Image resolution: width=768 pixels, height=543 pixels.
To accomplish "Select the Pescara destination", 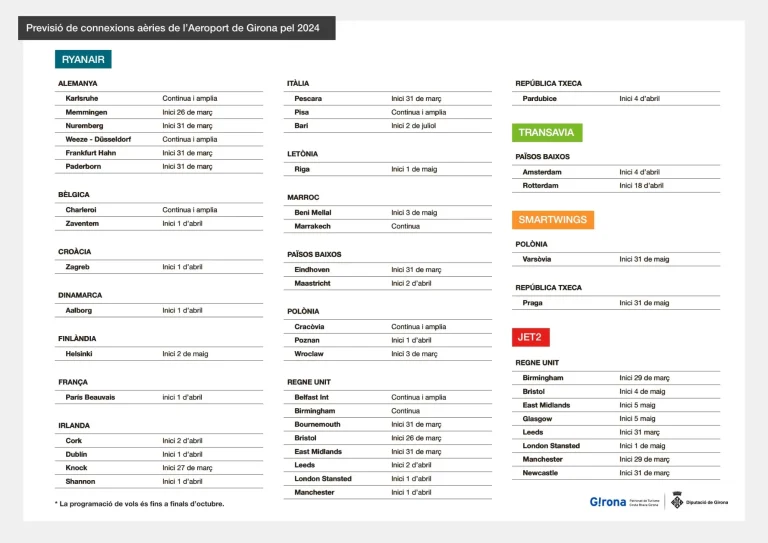I will pos(308,98).
